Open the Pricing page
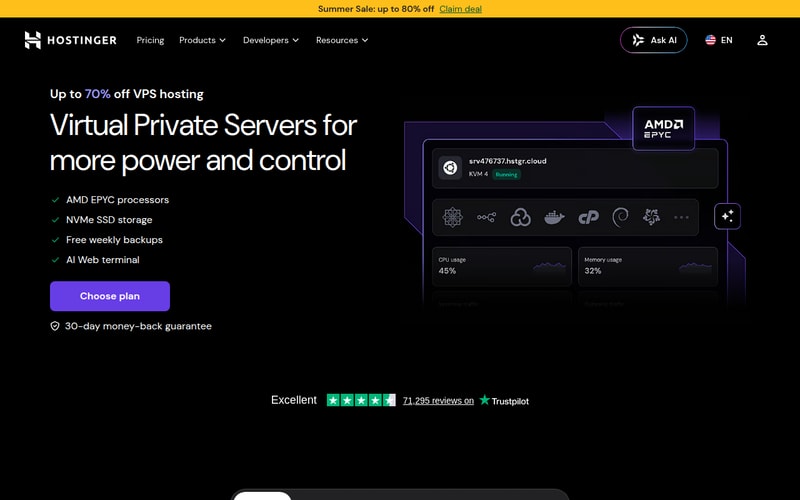Viewport: 800px width, 500px height. 150,40
